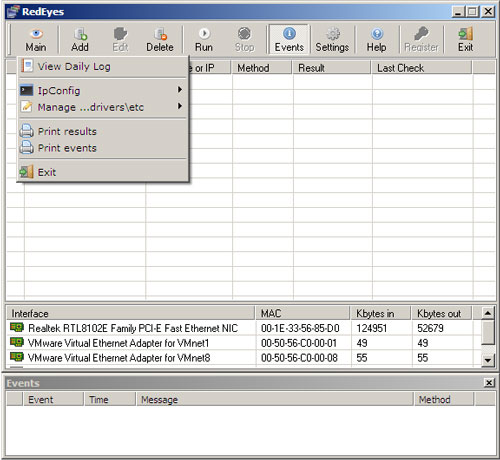Sort by the Last Check column header

tap(421, 68)
